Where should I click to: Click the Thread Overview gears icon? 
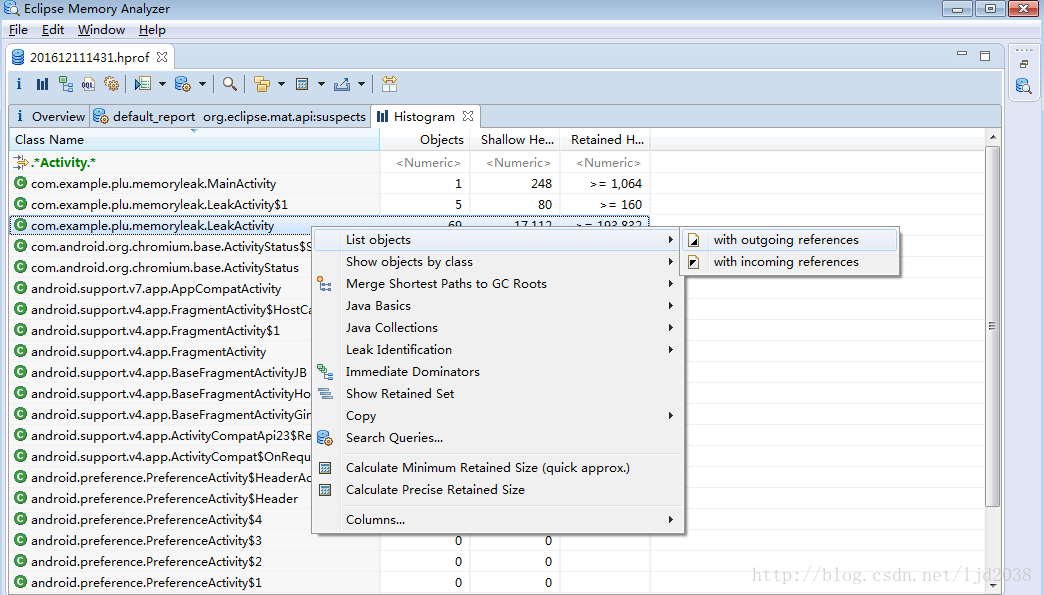pyautogui.click(x=111, y=84)
